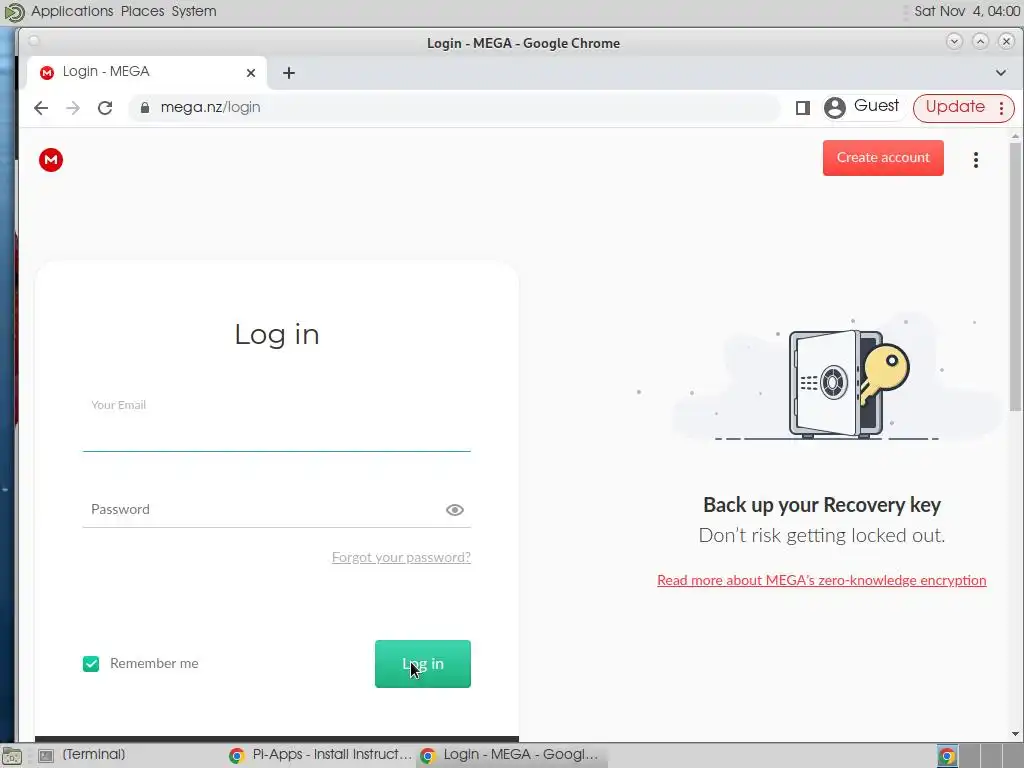Switch to Login - MEGA taskbar entry
The height and width of the screenshot is (768, 1024).
511,755
